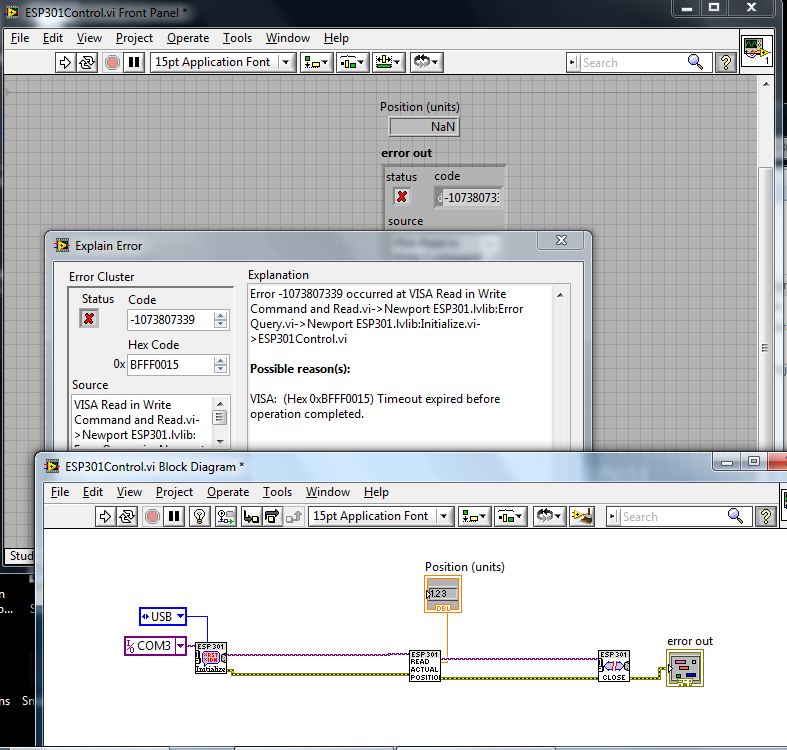Screen dimensions: 787x750
Task: Open Window menu in Front Panel
Action: (288, 38)
